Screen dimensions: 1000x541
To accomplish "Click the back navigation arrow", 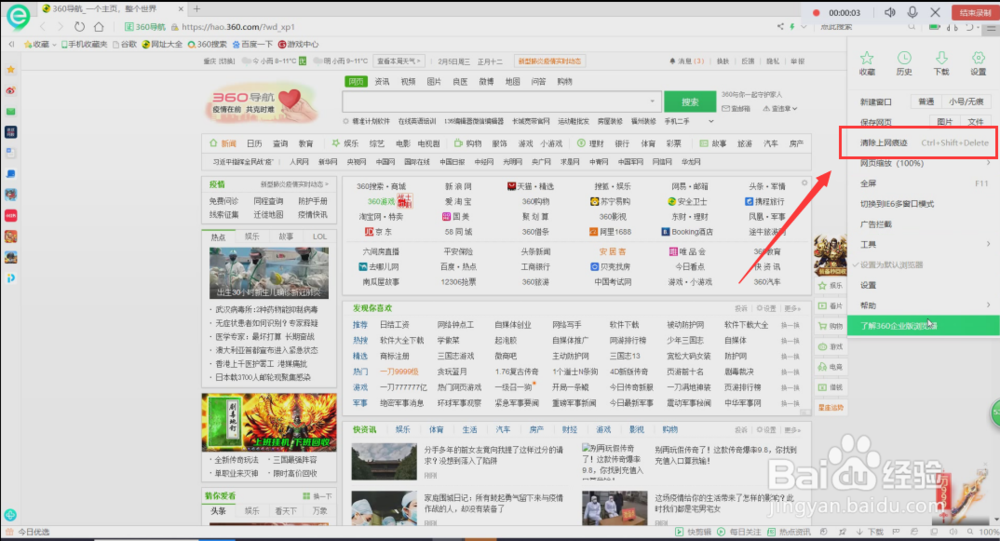I will (x=43, y=27).
